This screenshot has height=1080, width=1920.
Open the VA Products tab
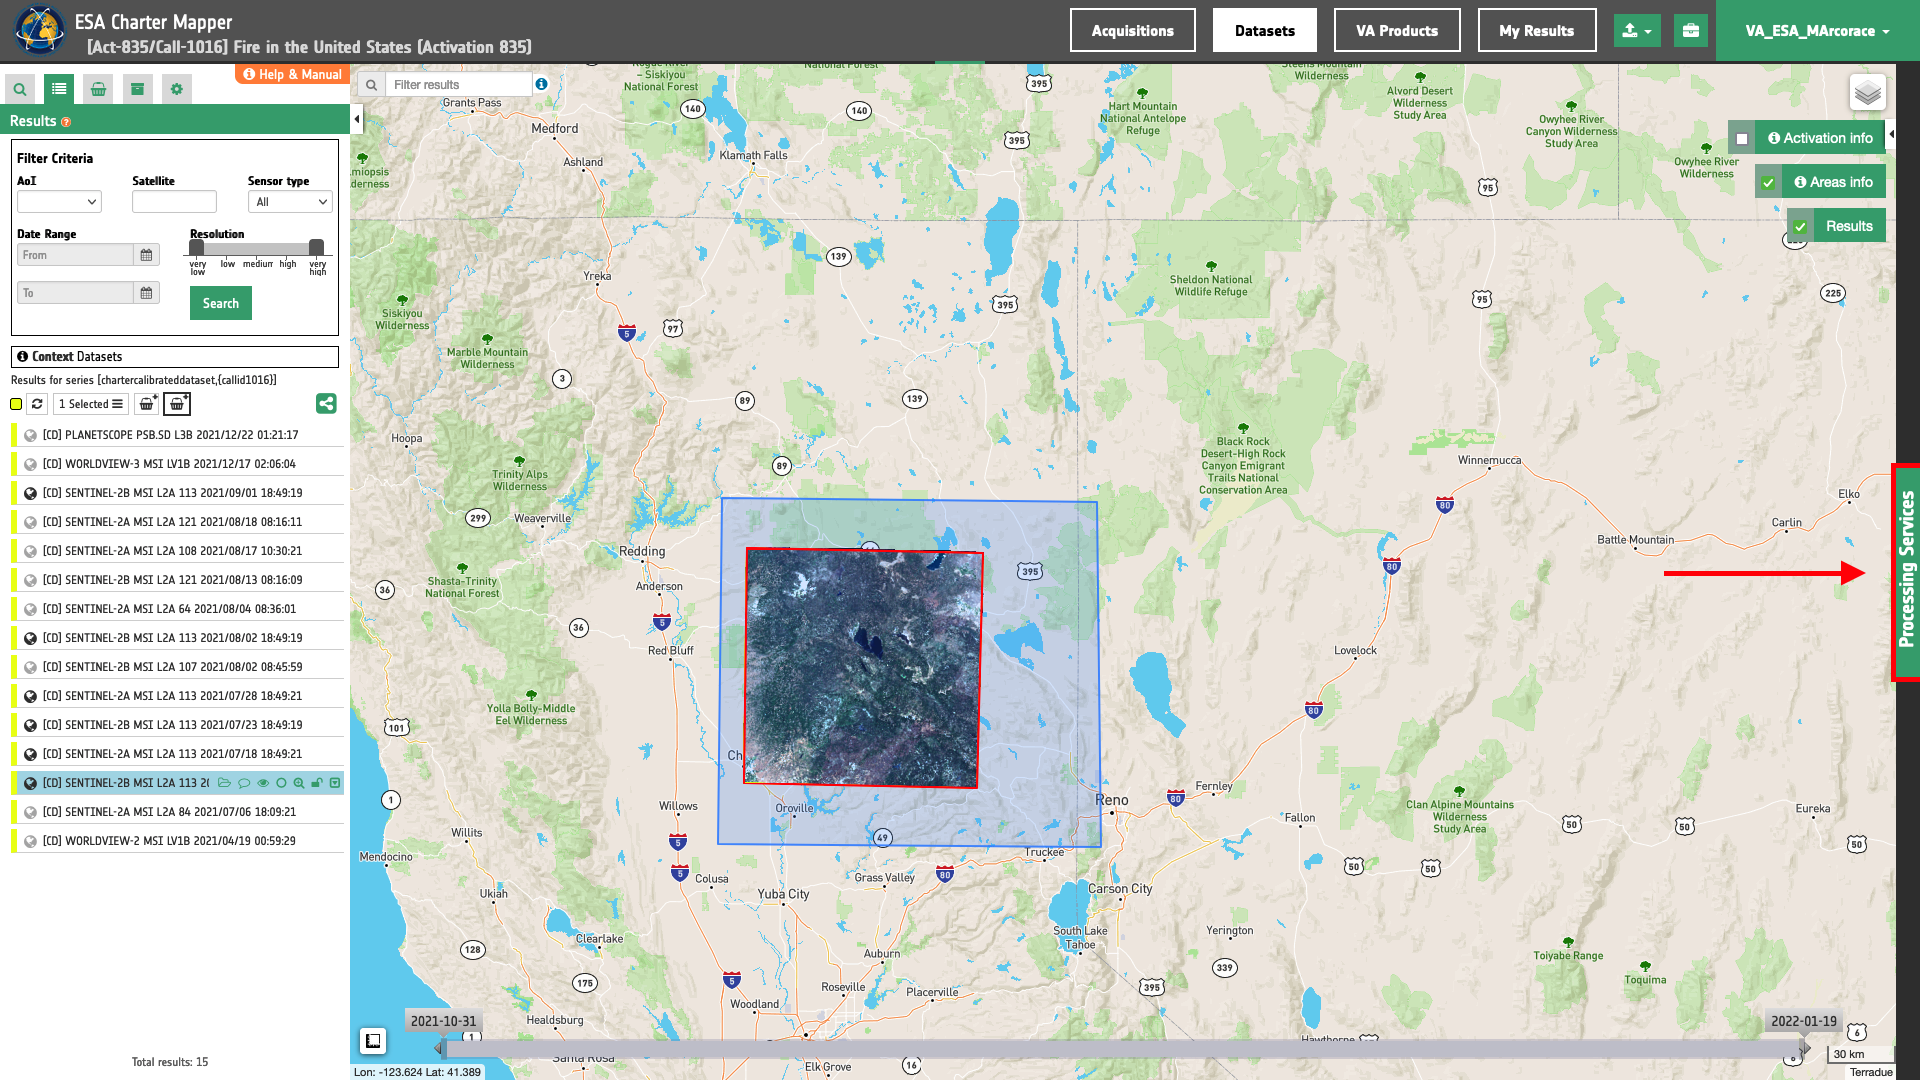[x=1397, y=31]
